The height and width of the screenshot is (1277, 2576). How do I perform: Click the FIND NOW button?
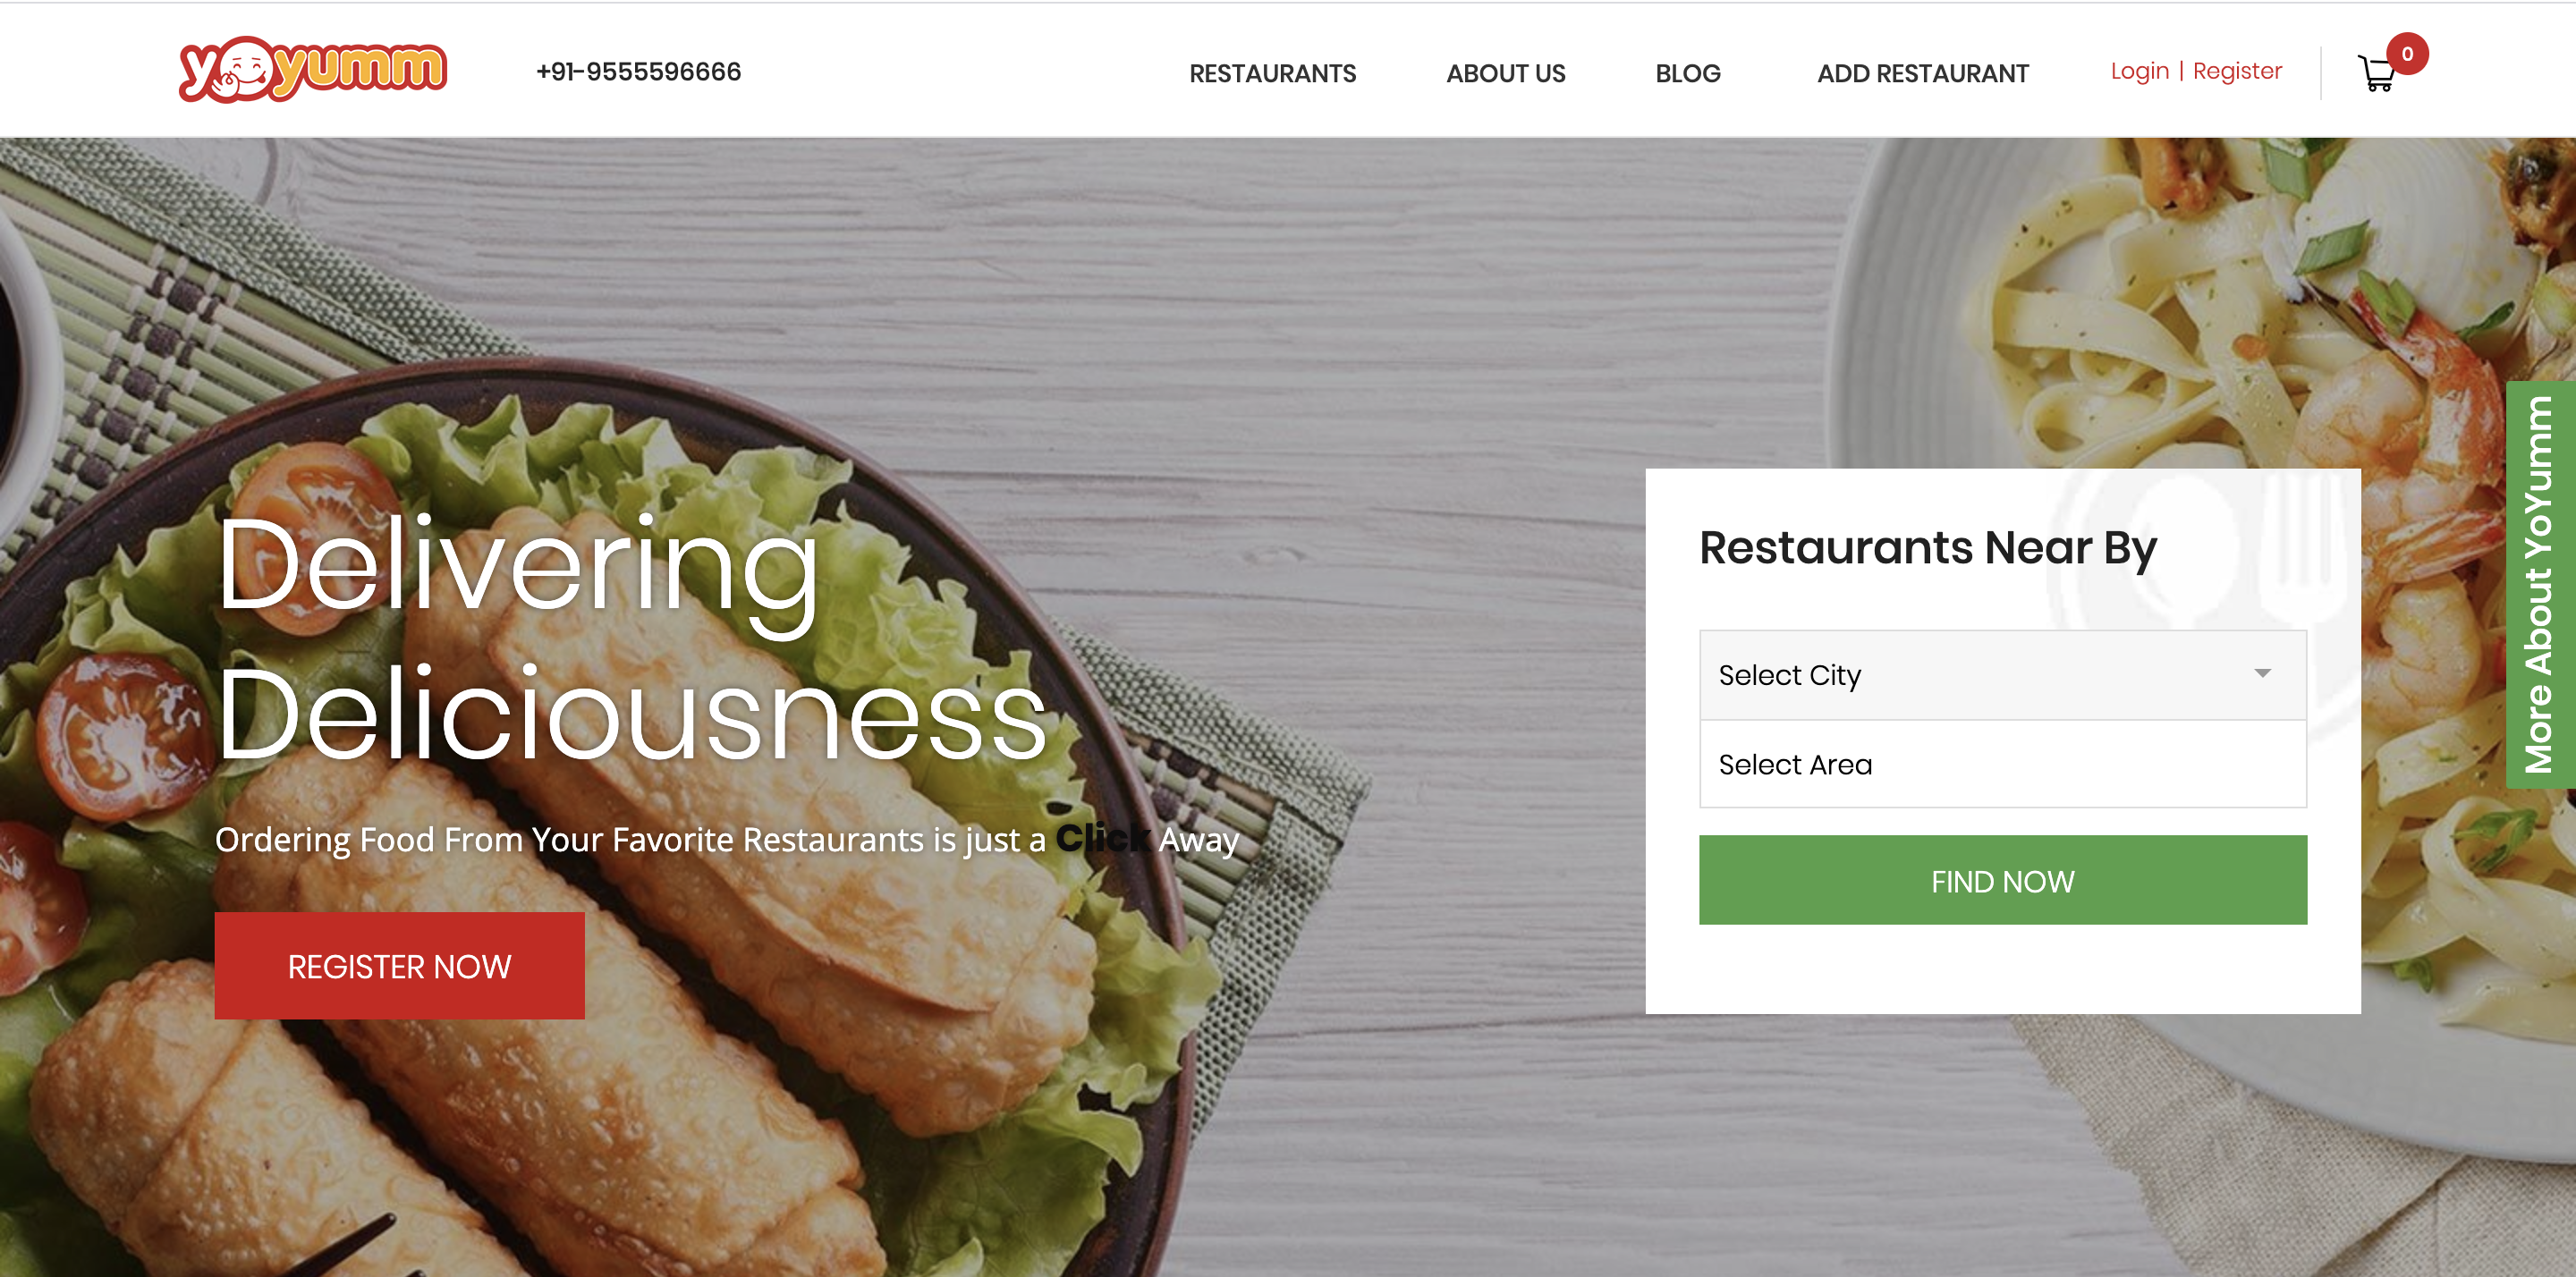[2002, 880]
